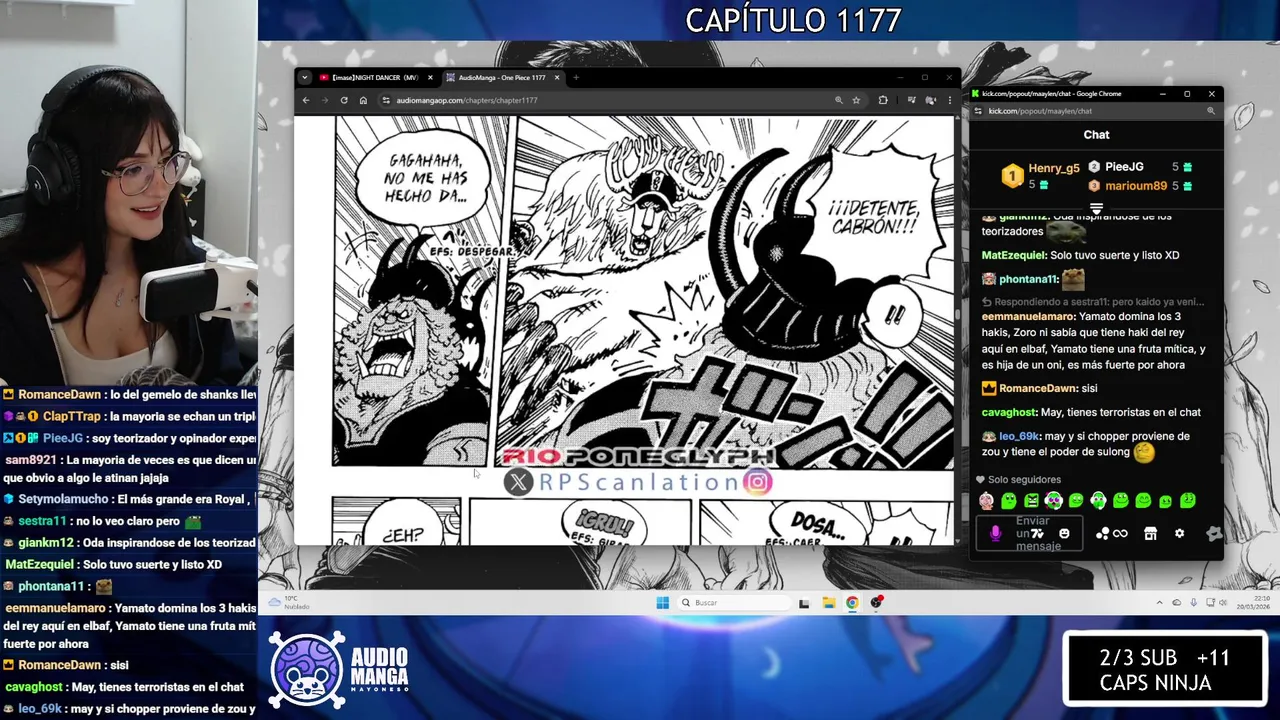Open zoom icon in Kick chat address bar
Screen dimensions: 1280x720
pyautogui.click(x=1210, y=111)
